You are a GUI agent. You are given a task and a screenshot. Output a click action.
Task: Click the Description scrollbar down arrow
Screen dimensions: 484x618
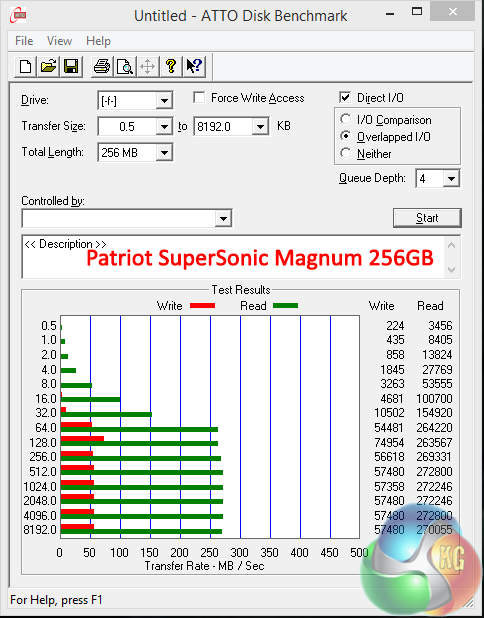pos(451,270)
